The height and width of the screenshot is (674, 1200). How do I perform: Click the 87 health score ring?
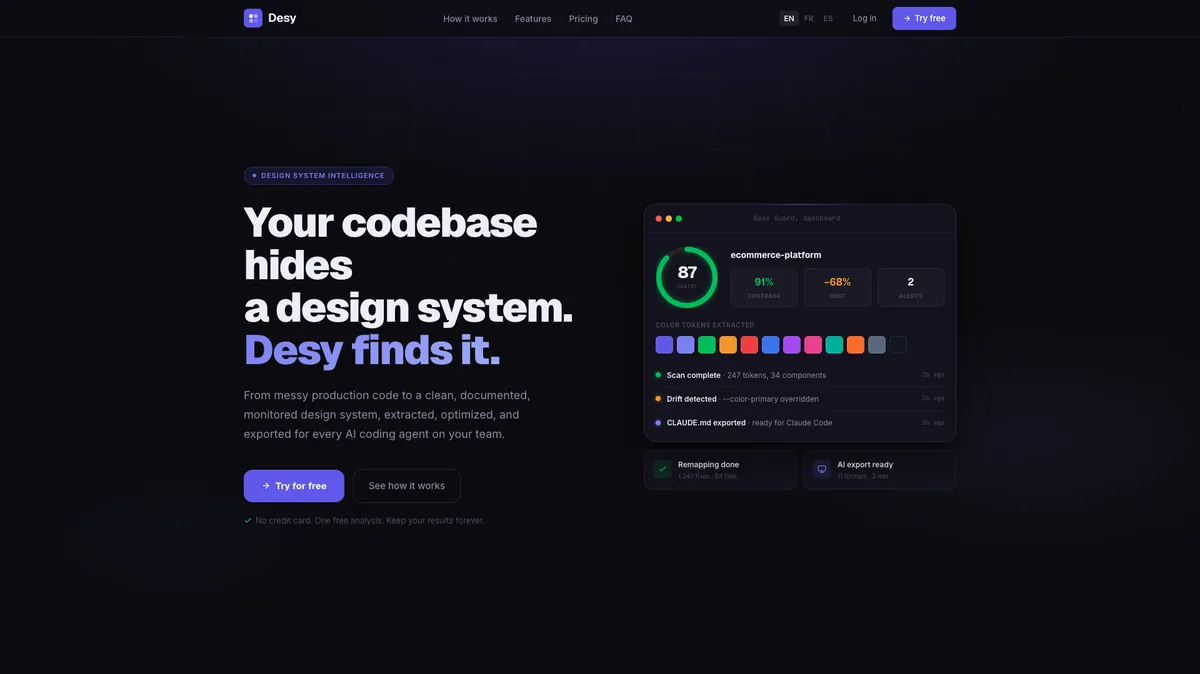(687, 277)
